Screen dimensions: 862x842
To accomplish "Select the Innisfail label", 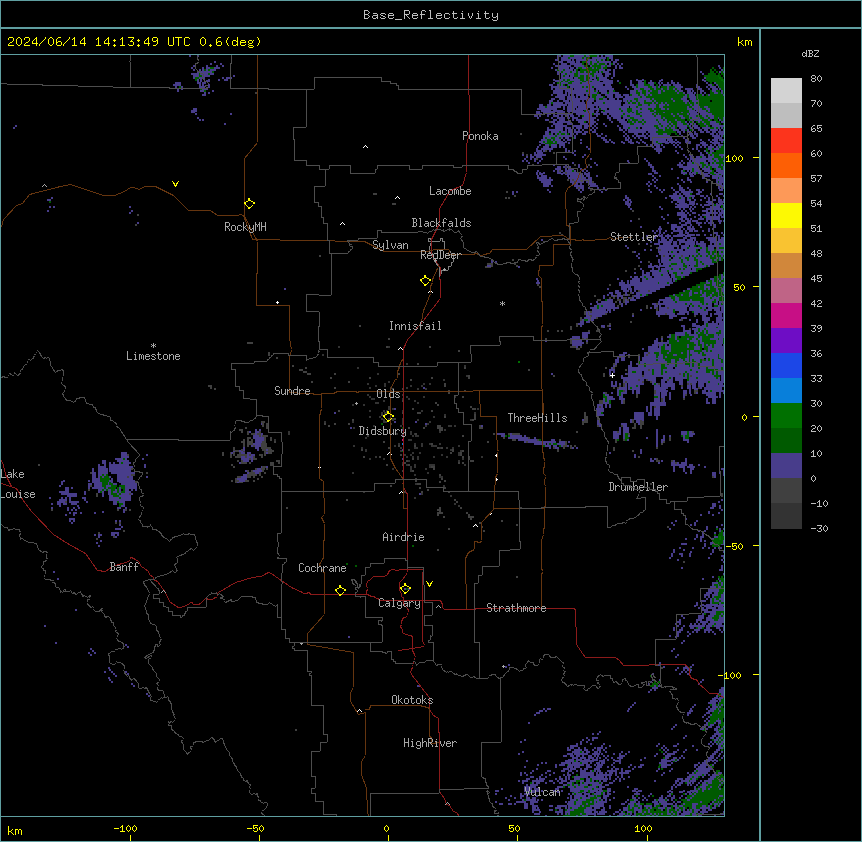I will [x=415, y=326].
